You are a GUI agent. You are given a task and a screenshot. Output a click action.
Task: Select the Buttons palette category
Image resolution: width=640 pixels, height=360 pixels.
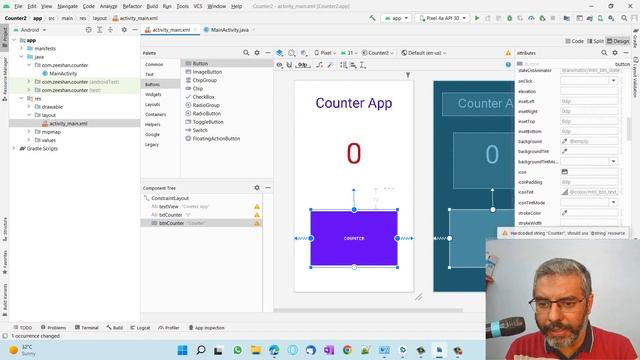pyautogui.click(x=152, y=84)
